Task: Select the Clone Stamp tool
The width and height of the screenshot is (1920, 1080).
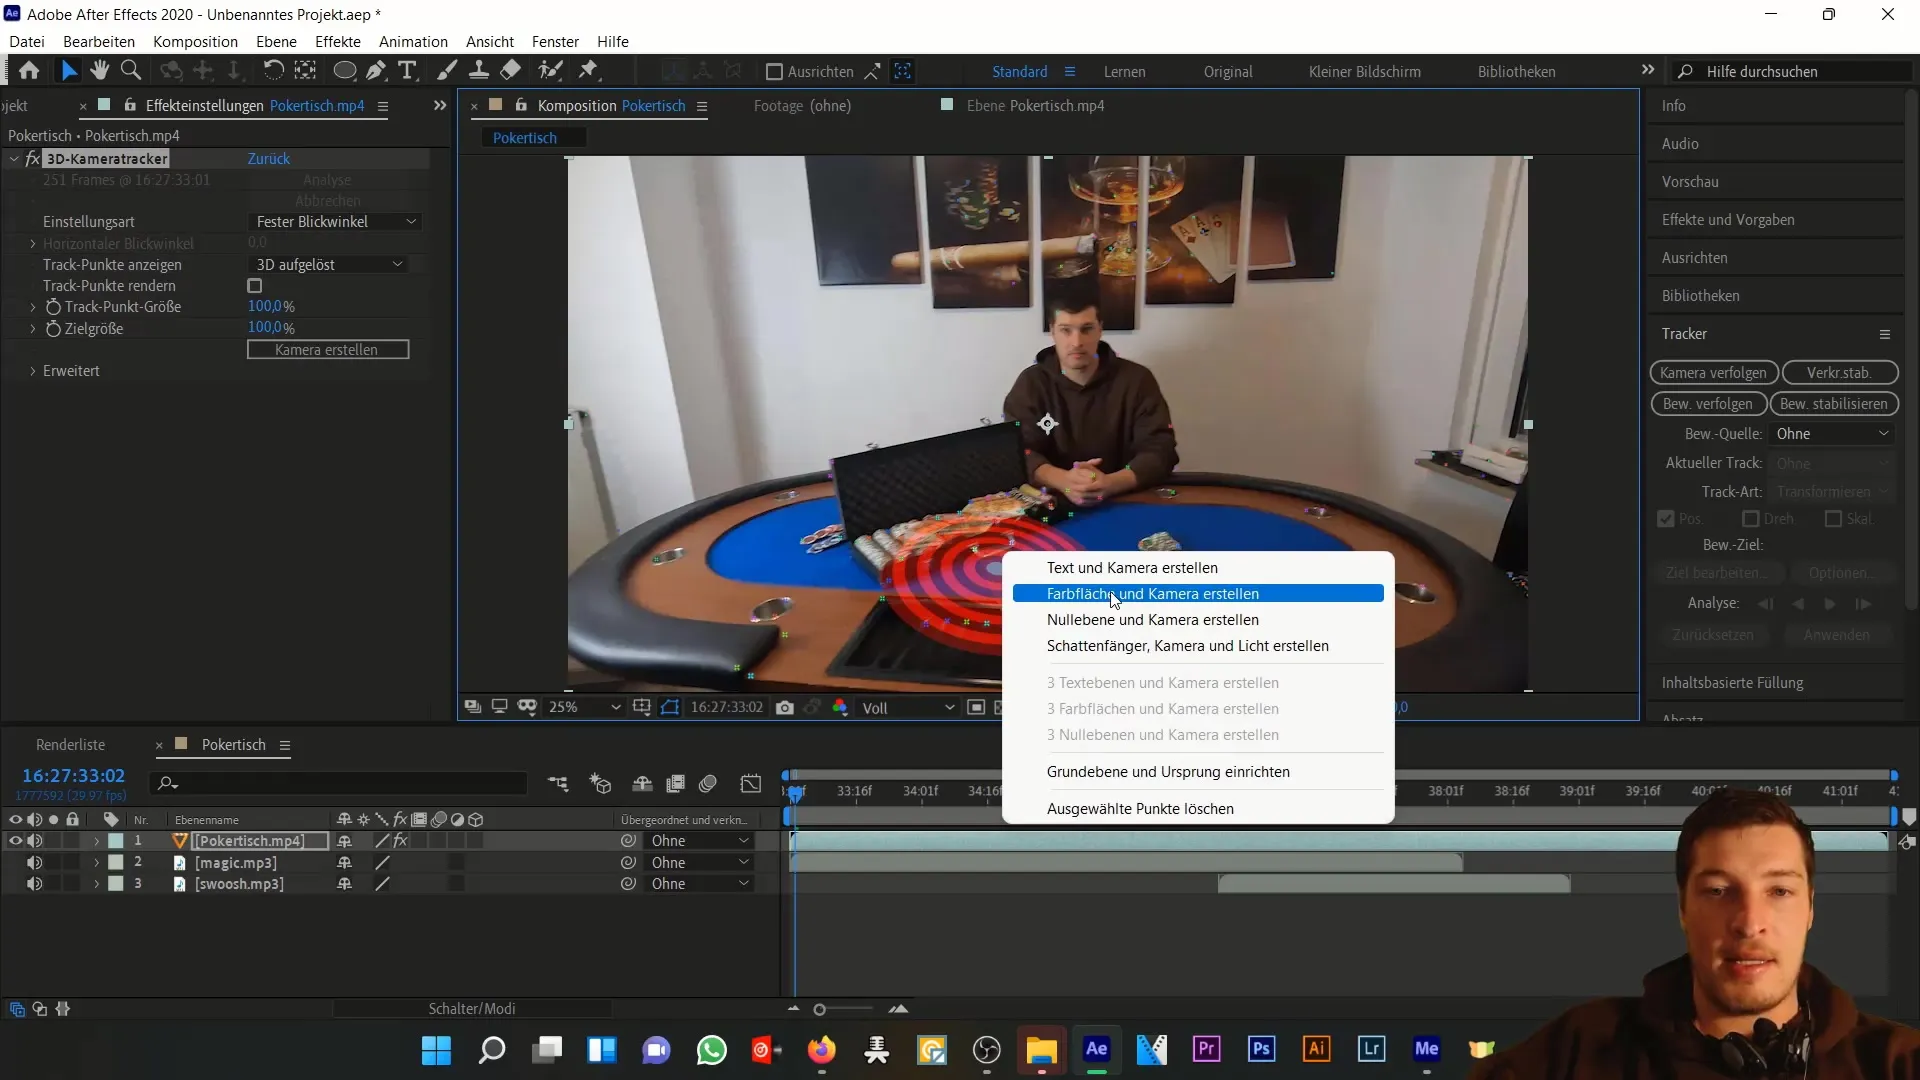Action: tap(479, 70)
